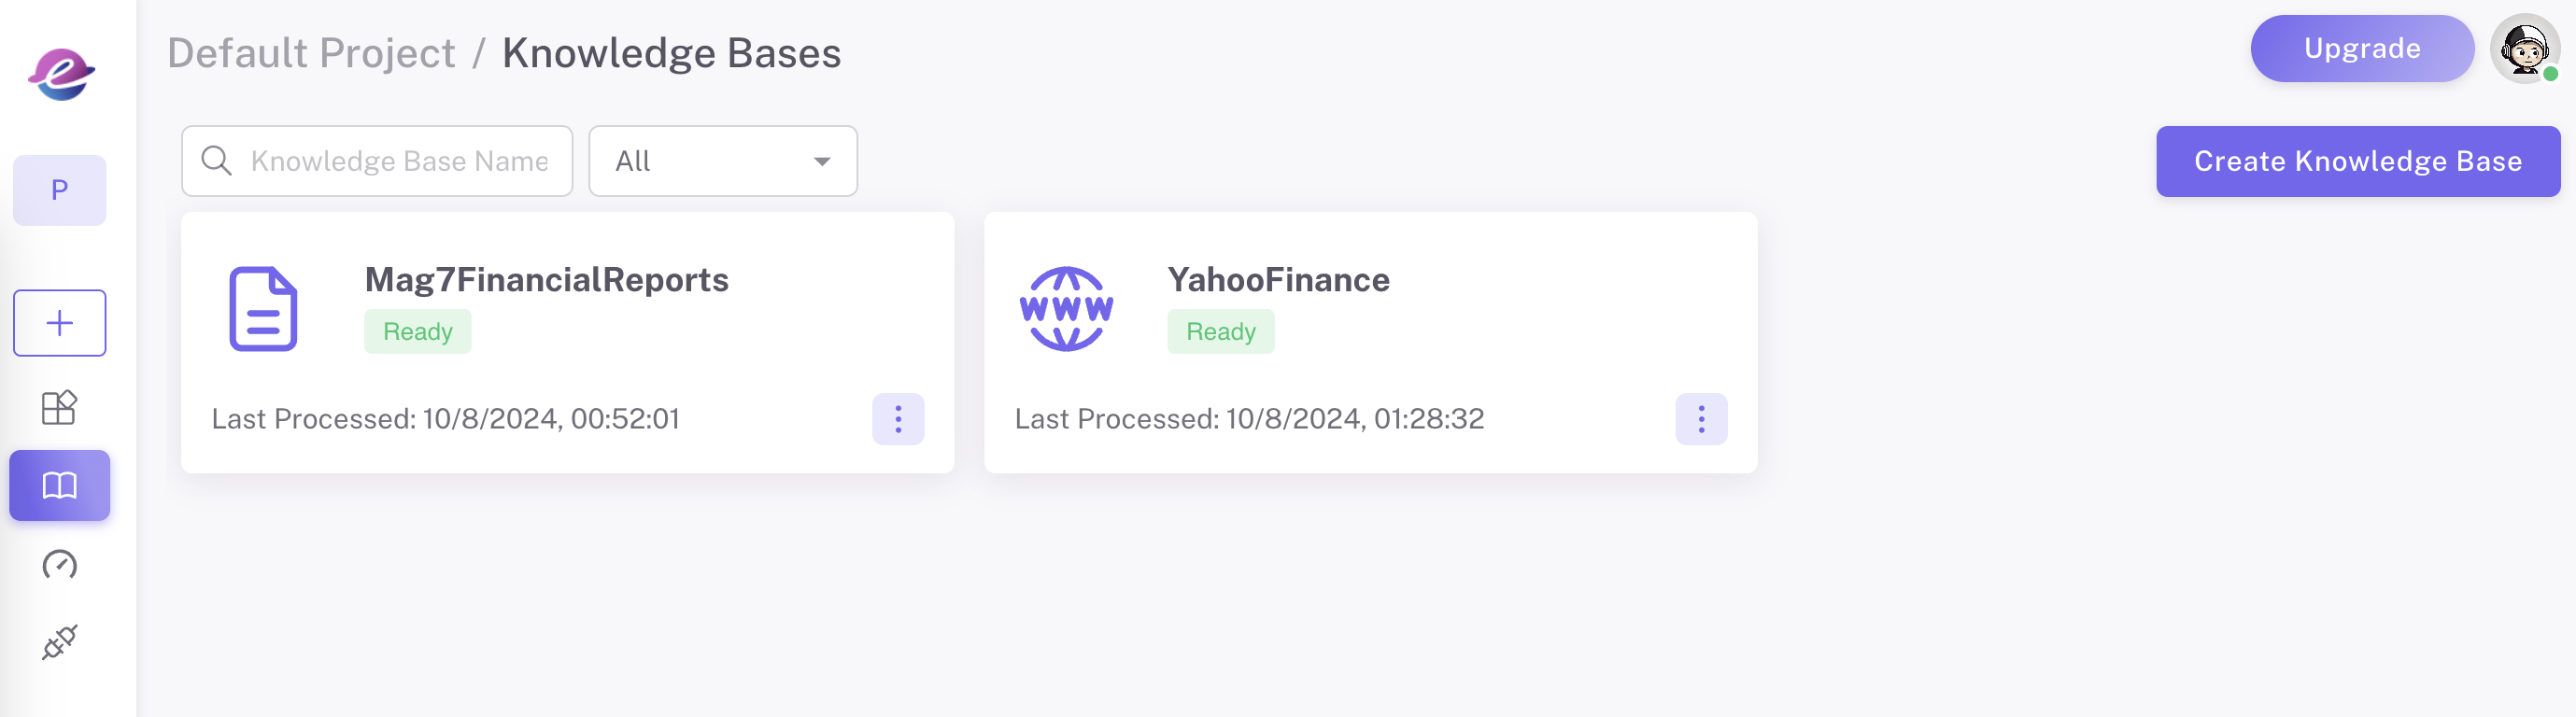Open the gauge dashboard sidebar icon
2576x717 pixels.
[60, 565]
